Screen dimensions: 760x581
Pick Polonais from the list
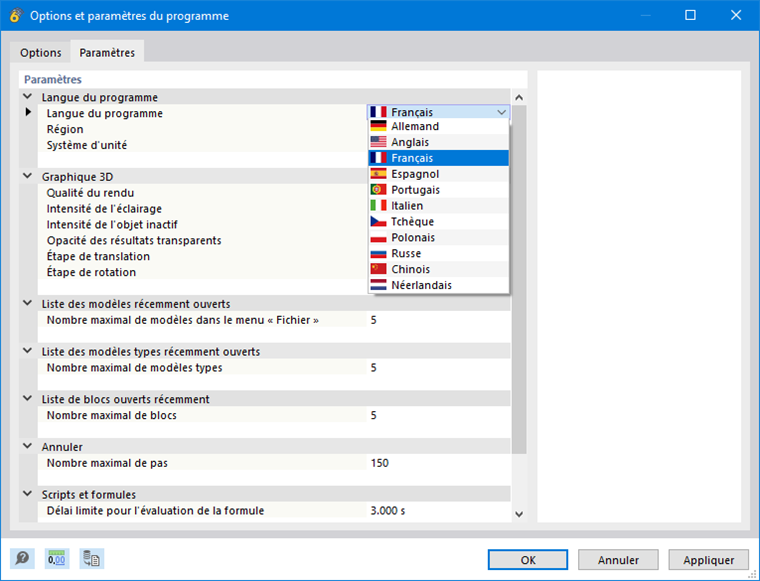click(439, 237)
